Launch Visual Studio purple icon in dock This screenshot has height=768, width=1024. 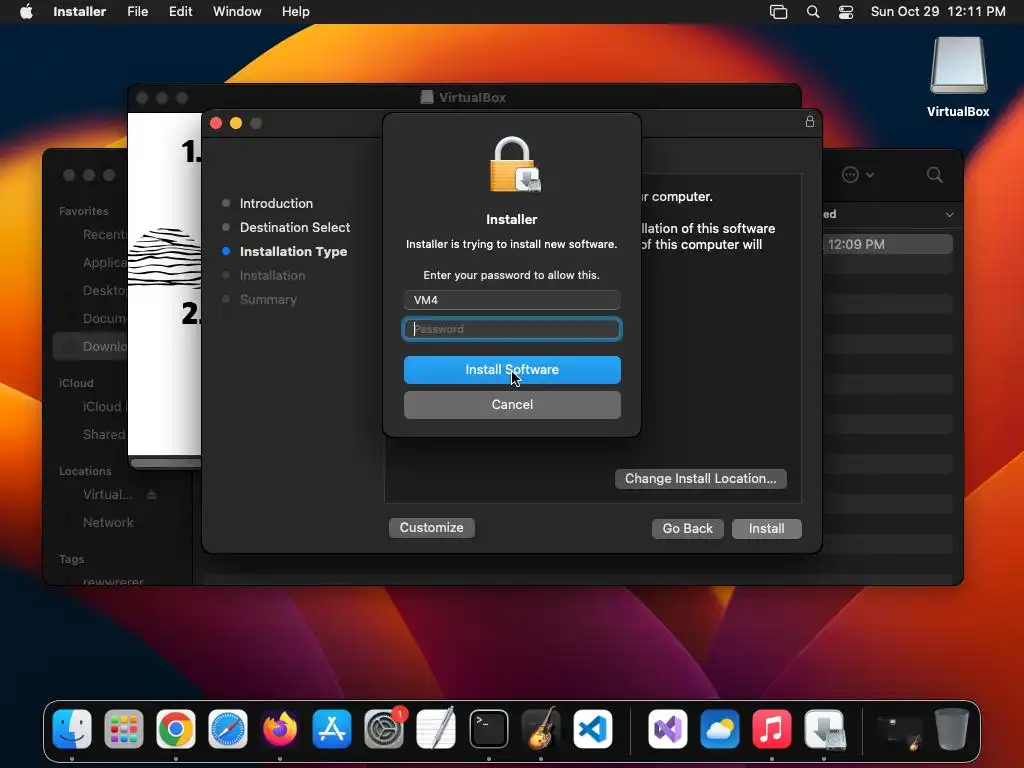pos(667,728)
